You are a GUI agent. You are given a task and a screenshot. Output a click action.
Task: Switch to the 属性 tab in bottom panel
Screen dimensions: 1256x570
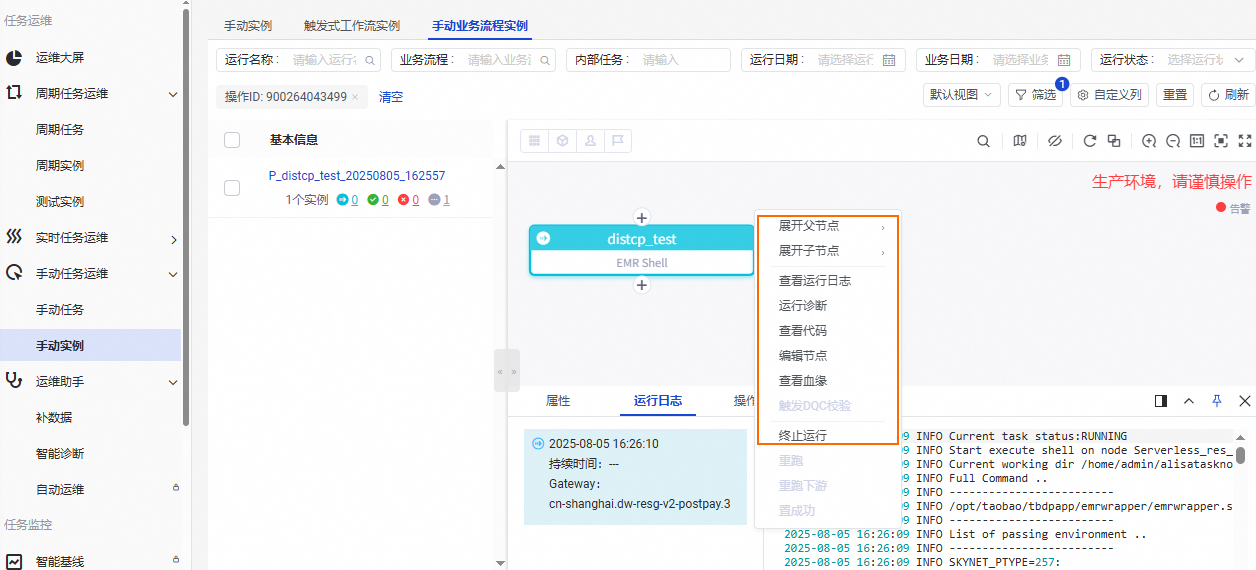point(558,401)
